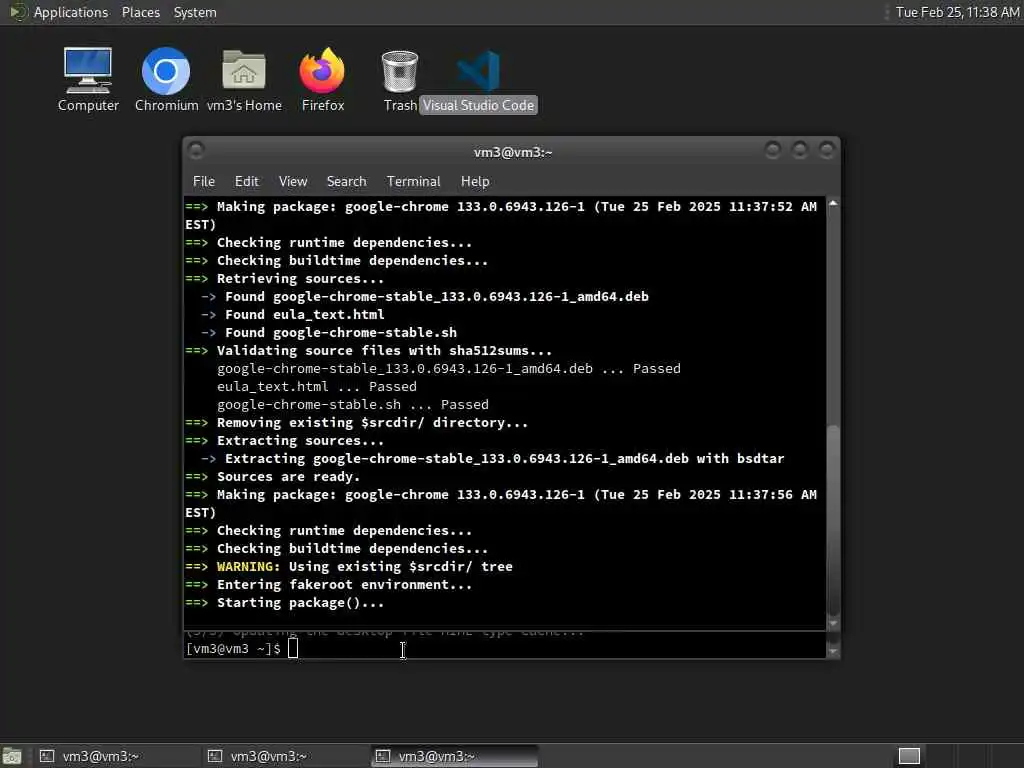Click 'Found google-chrome-stable.sh' terminal line
This screenshot has height=768, width=1024.
coord(340,332)
